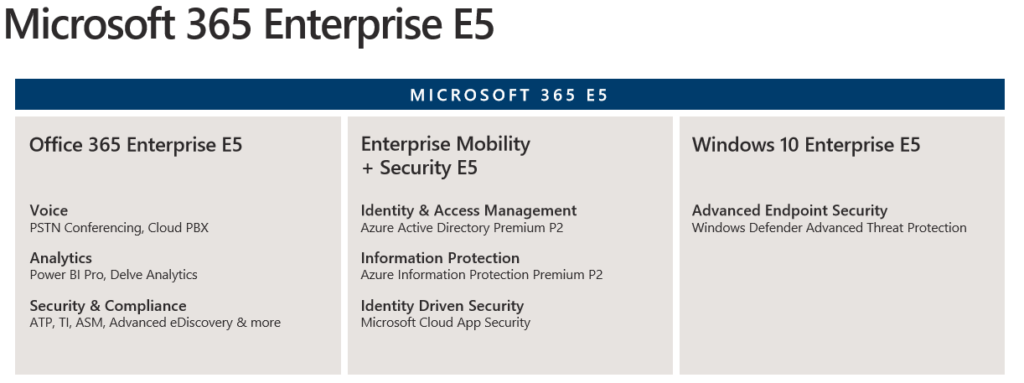The image size is (1024, 383).
Task: Select the Analytics subheading
Action: pyautogui.click(x=61, y=258)
